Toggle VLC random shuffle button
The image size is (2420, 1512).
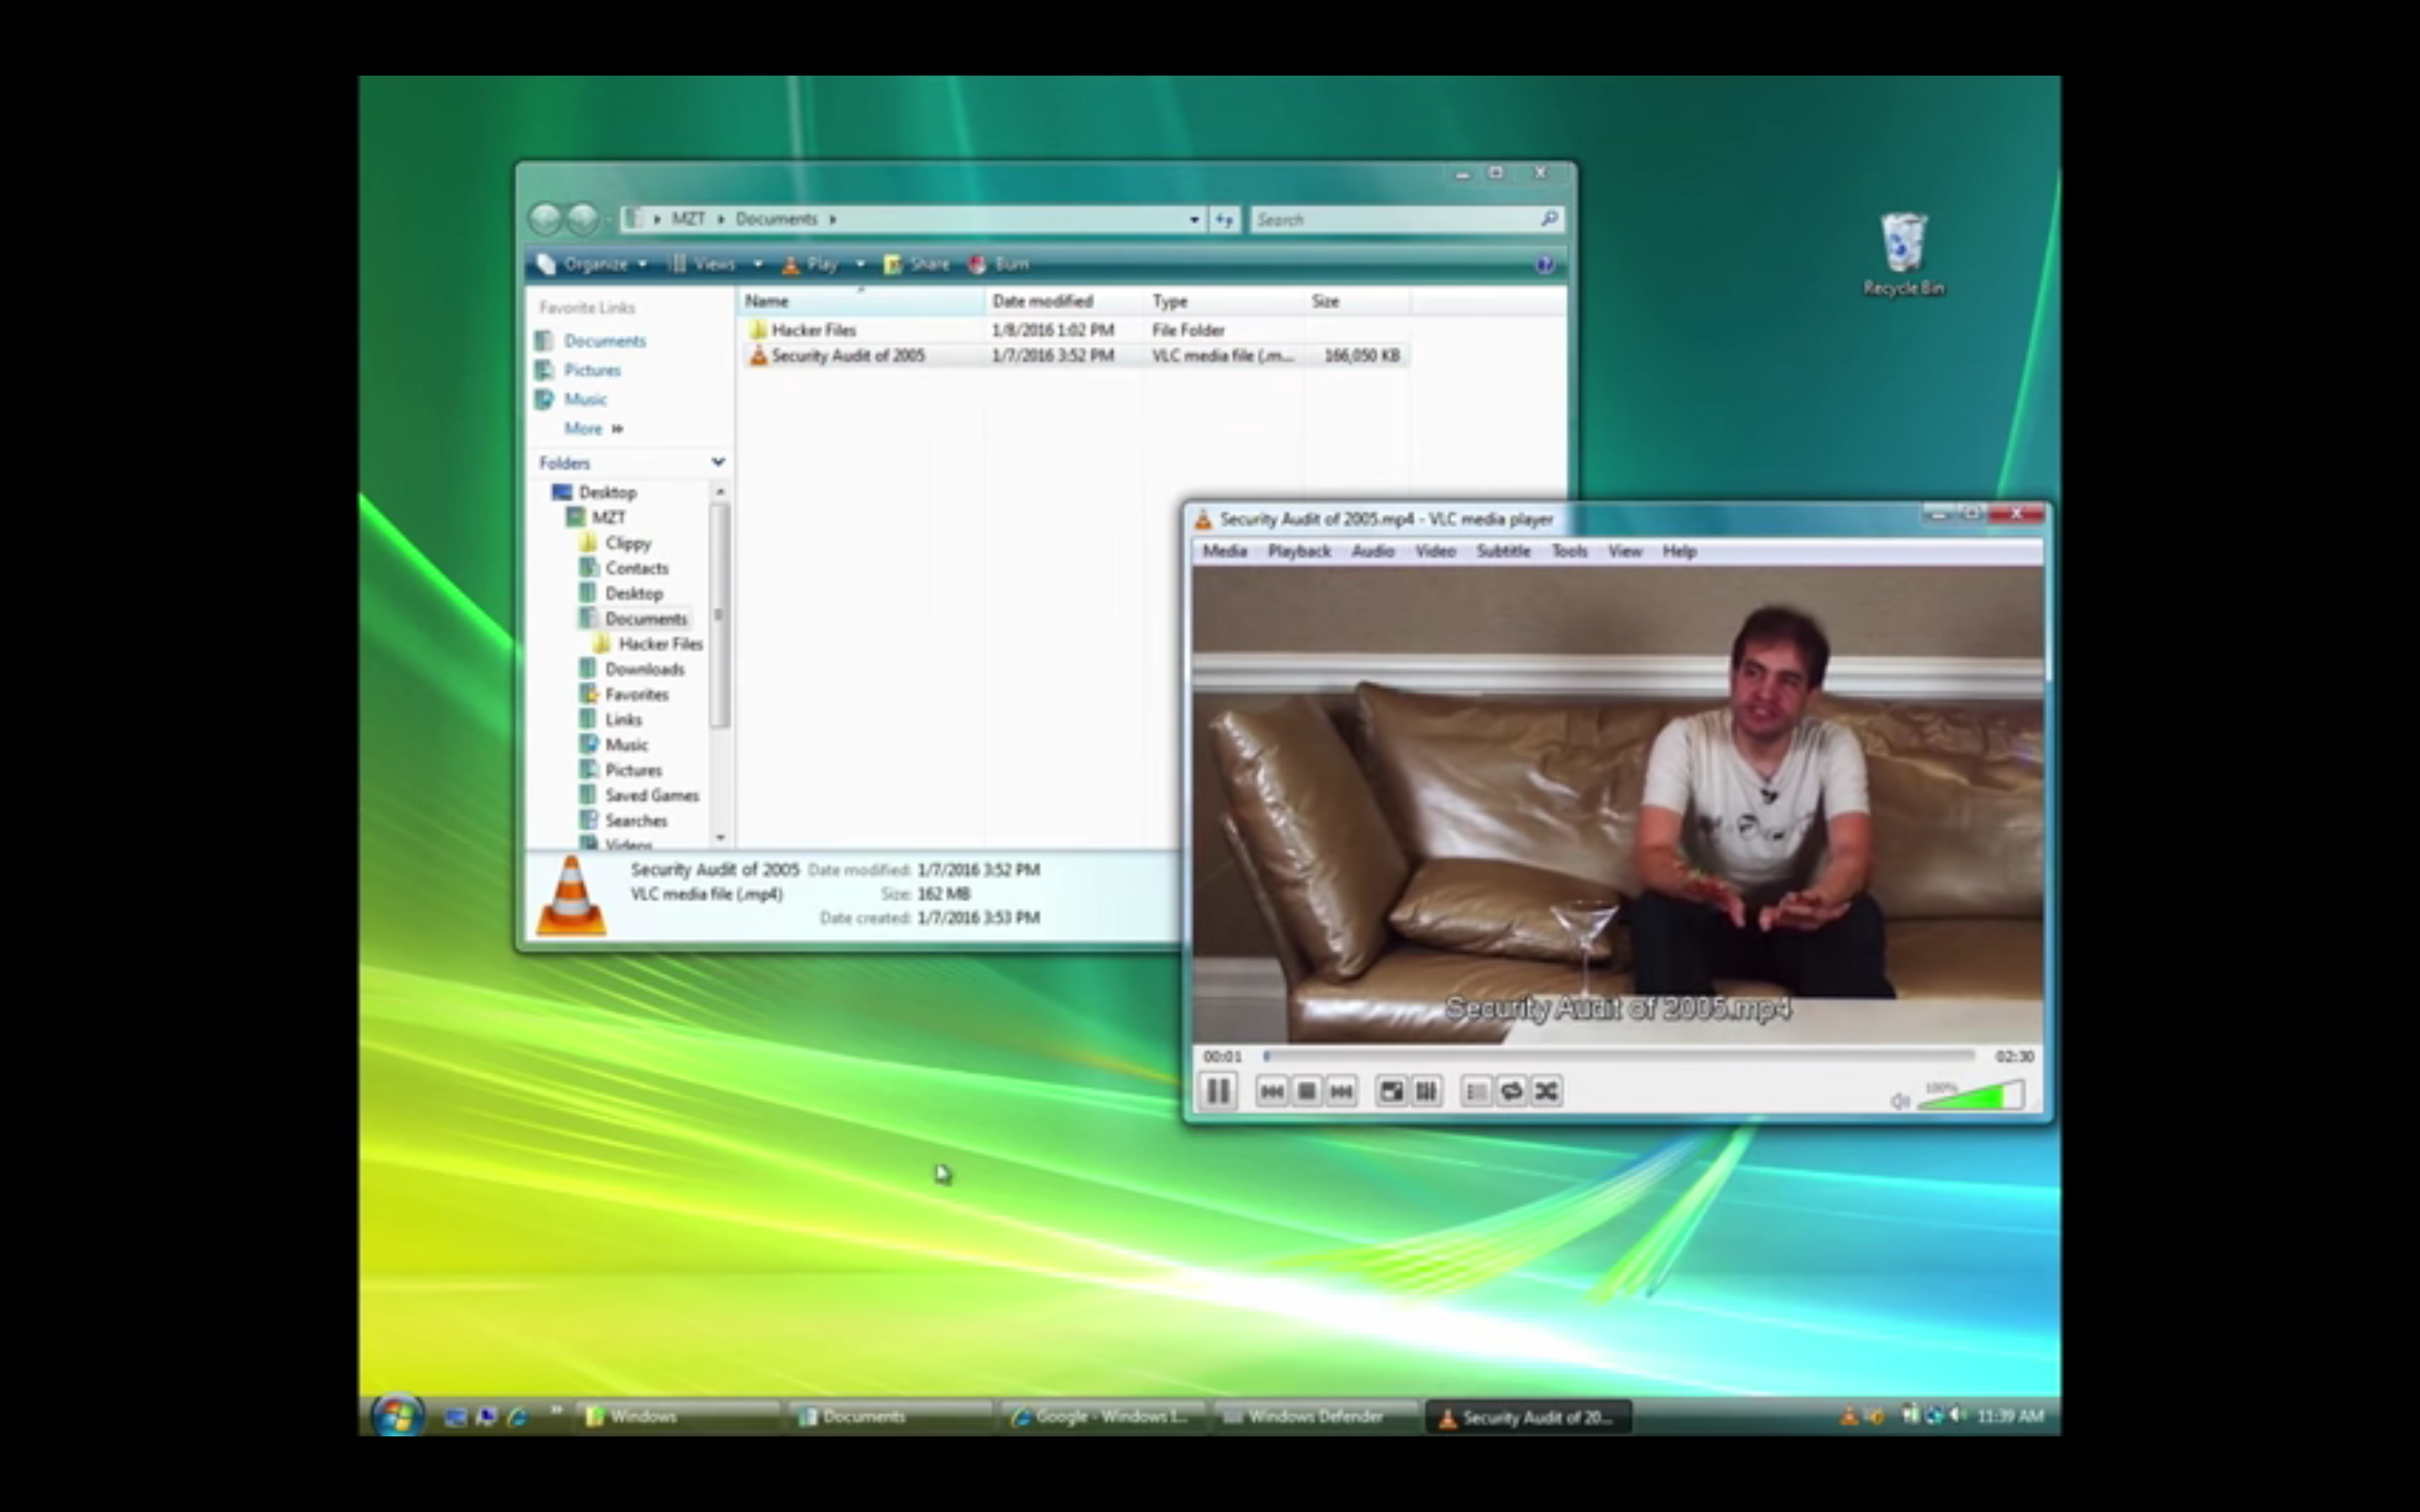1546,1091
